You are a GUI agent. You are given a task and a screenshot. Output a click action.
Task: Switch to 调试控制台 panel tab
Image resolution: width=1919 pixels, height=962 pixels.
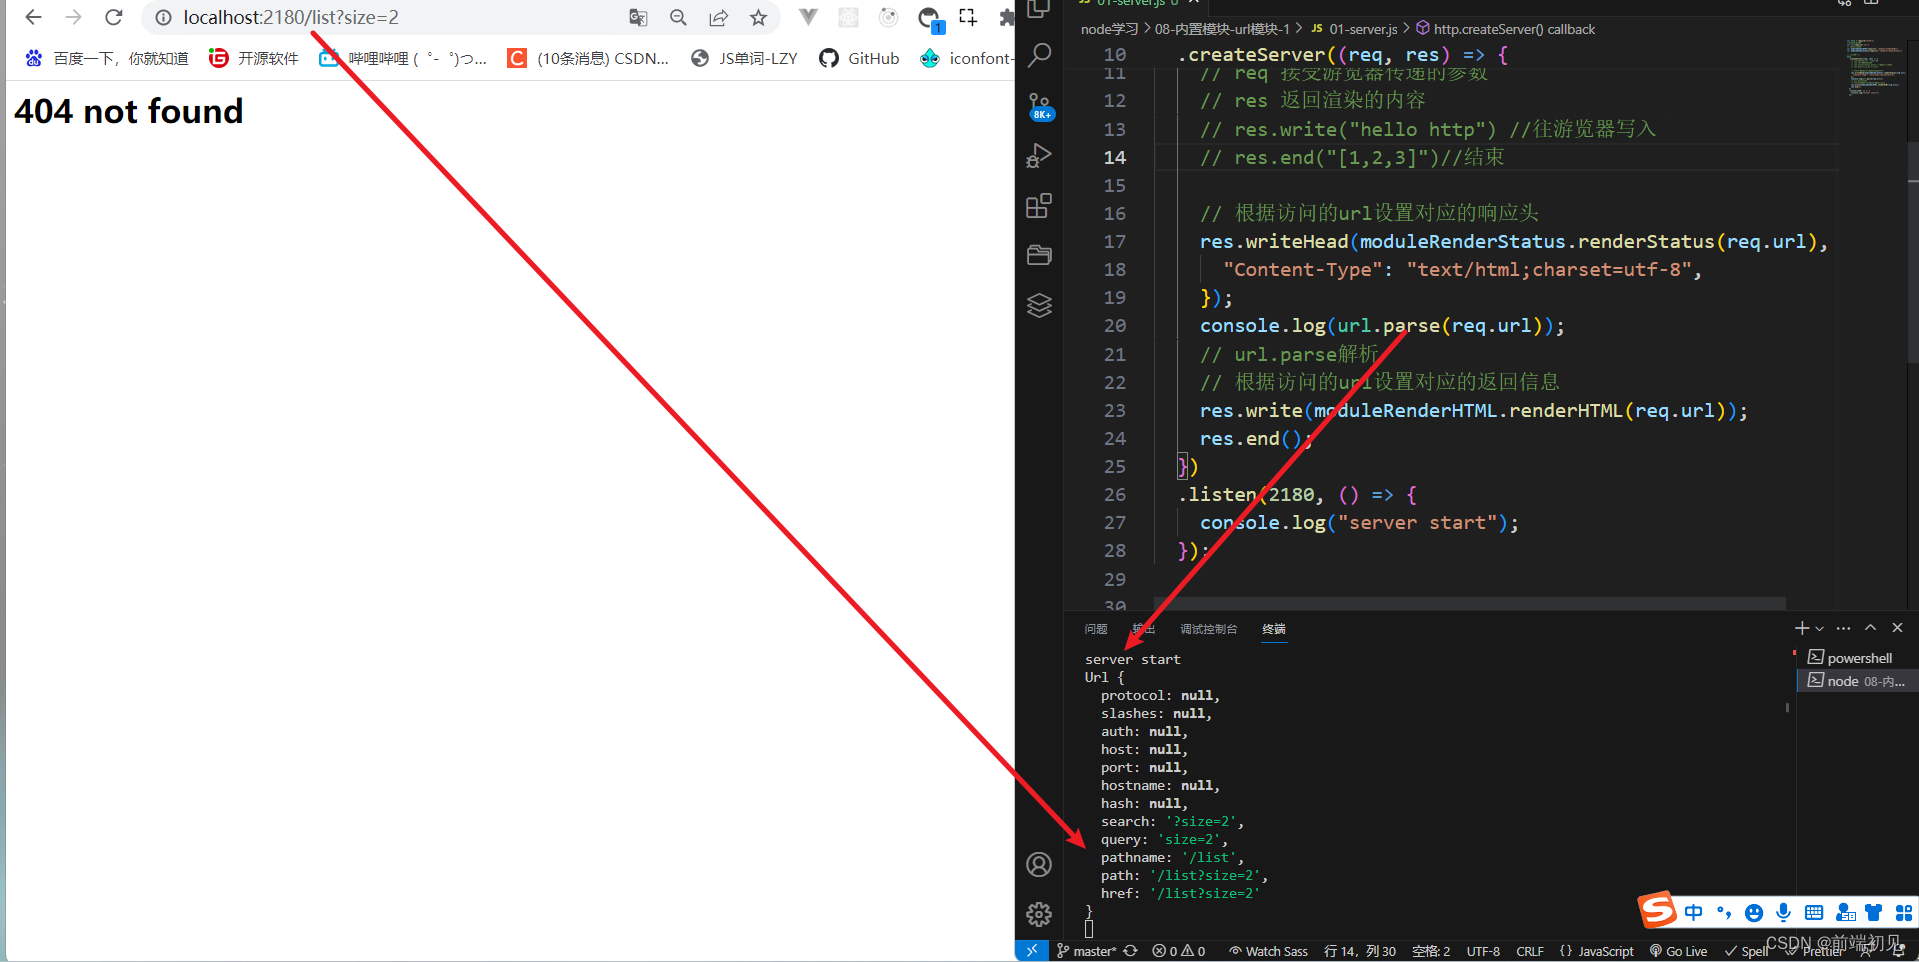1208,629
